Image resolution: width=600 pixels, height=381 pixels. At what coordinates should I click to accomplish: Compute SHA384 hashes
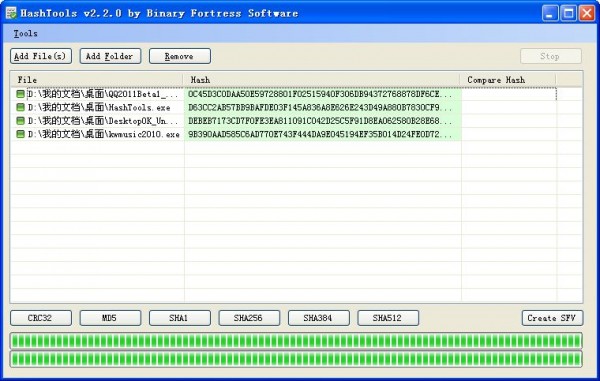tap(319, 318)
